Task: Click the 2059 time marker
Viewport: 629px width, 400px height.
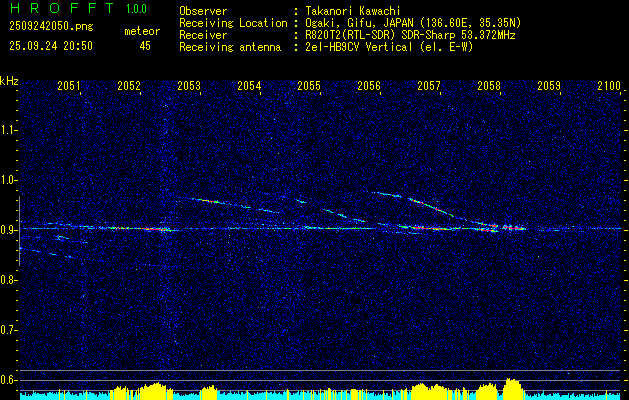Action: coord(549,86)
